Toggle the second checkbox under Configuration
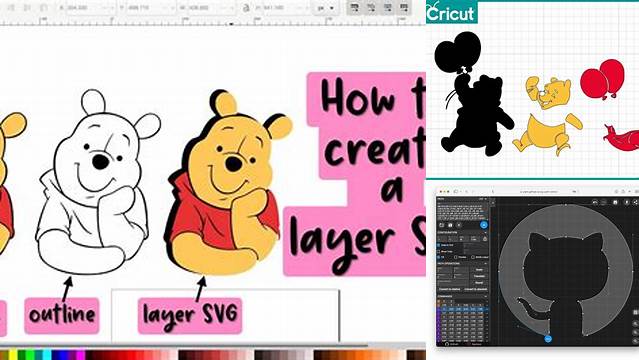This screenshot has height=360, width=639. click(438, 252)
